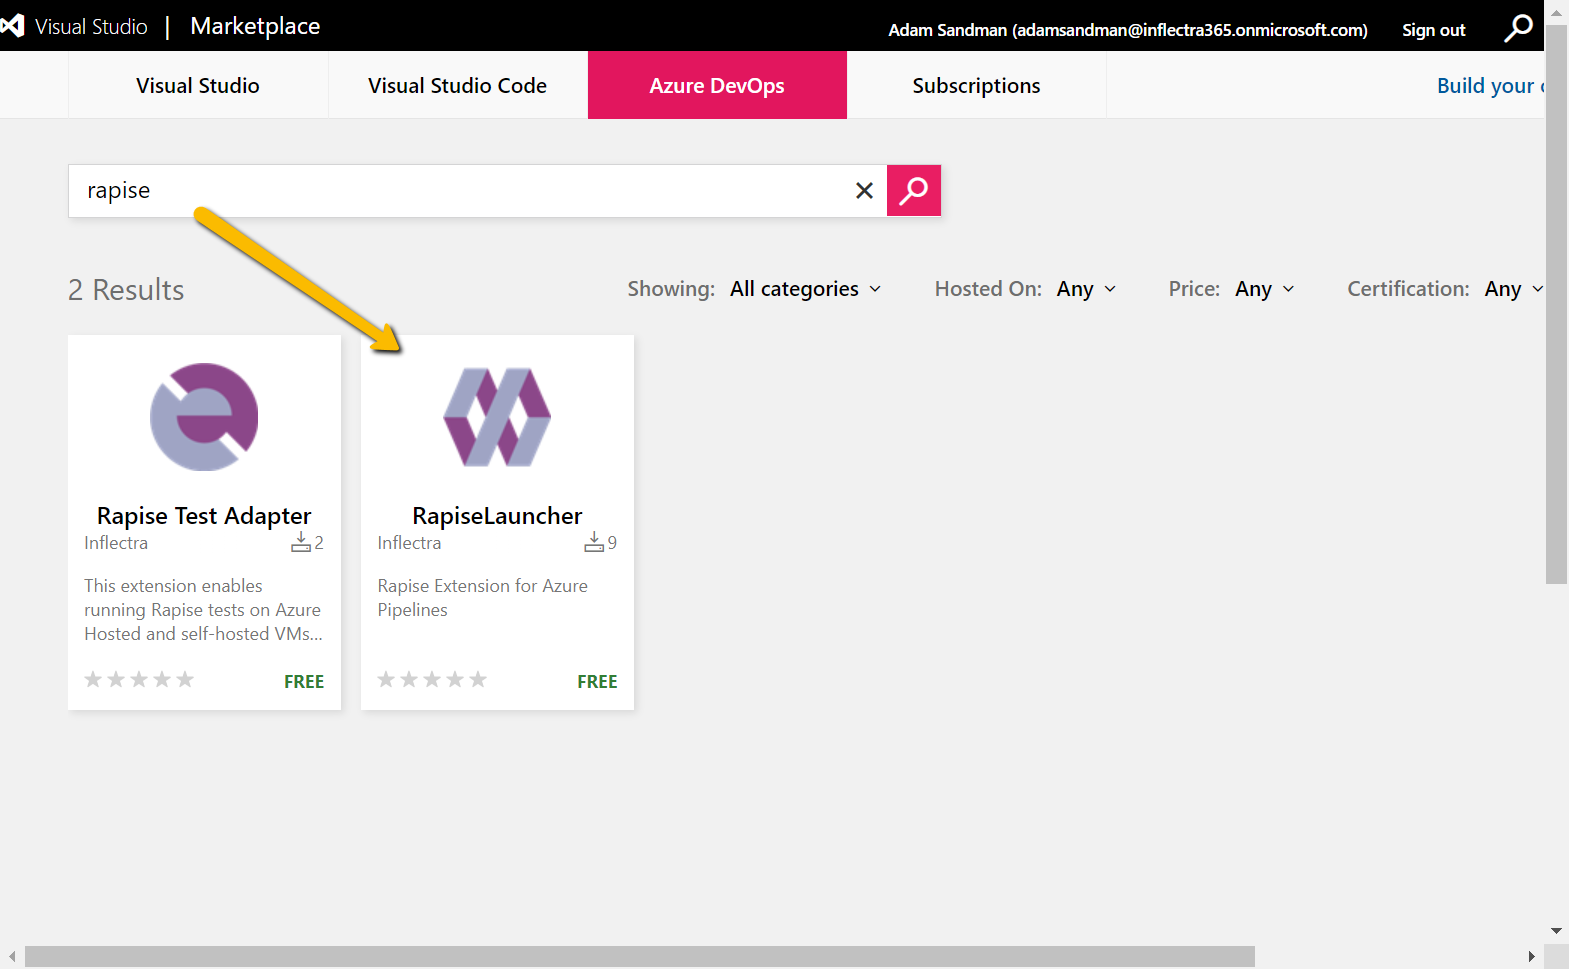Click star rating on RapiseLauncher card
Screen dimensions: 1569x969
coord(432,680)
